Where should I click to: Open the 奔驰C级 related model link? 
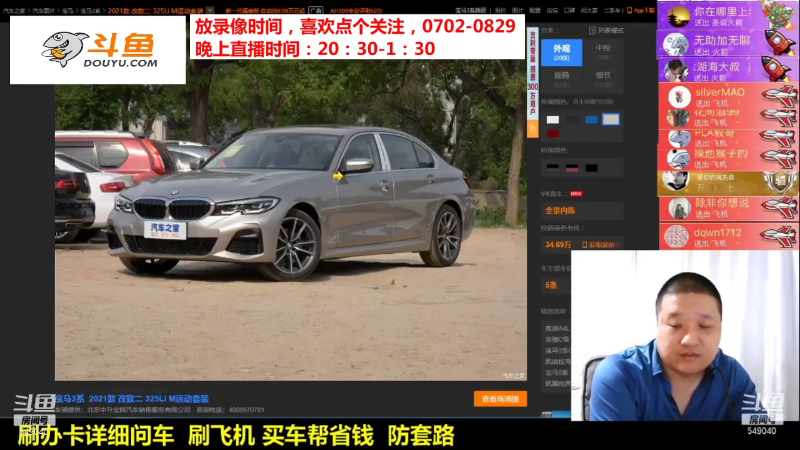pos(557,339)
